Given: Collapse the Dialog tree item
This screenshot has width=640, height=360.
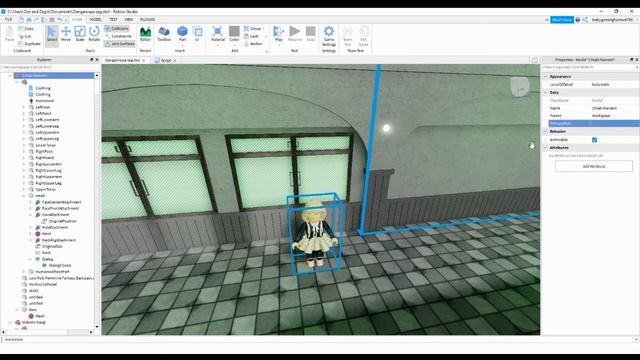Looking at the screenshot, I should [x=30, y=259].
